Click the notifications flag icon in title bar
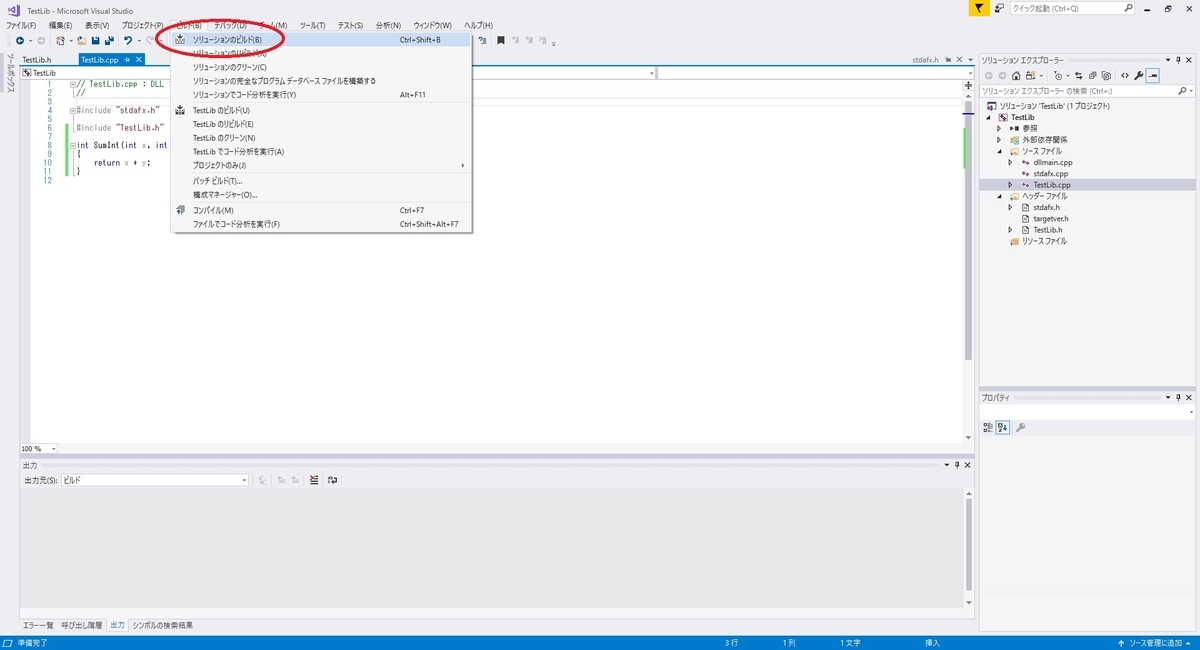This screenshot has width=1200, height=650. [x=979, y=8]
